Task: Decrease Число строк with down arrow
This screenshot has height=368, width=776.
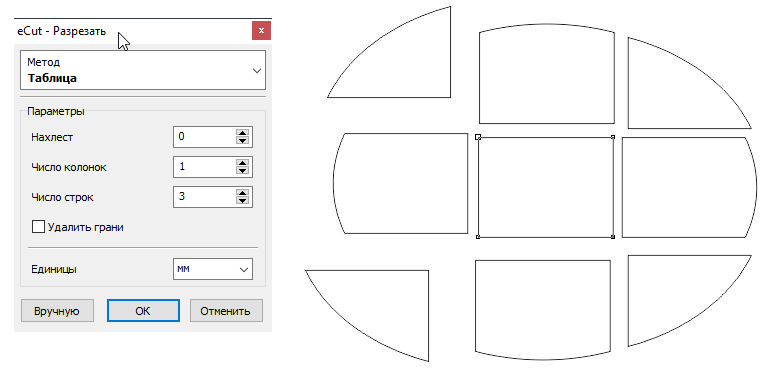Action: (x=242, y=200)
